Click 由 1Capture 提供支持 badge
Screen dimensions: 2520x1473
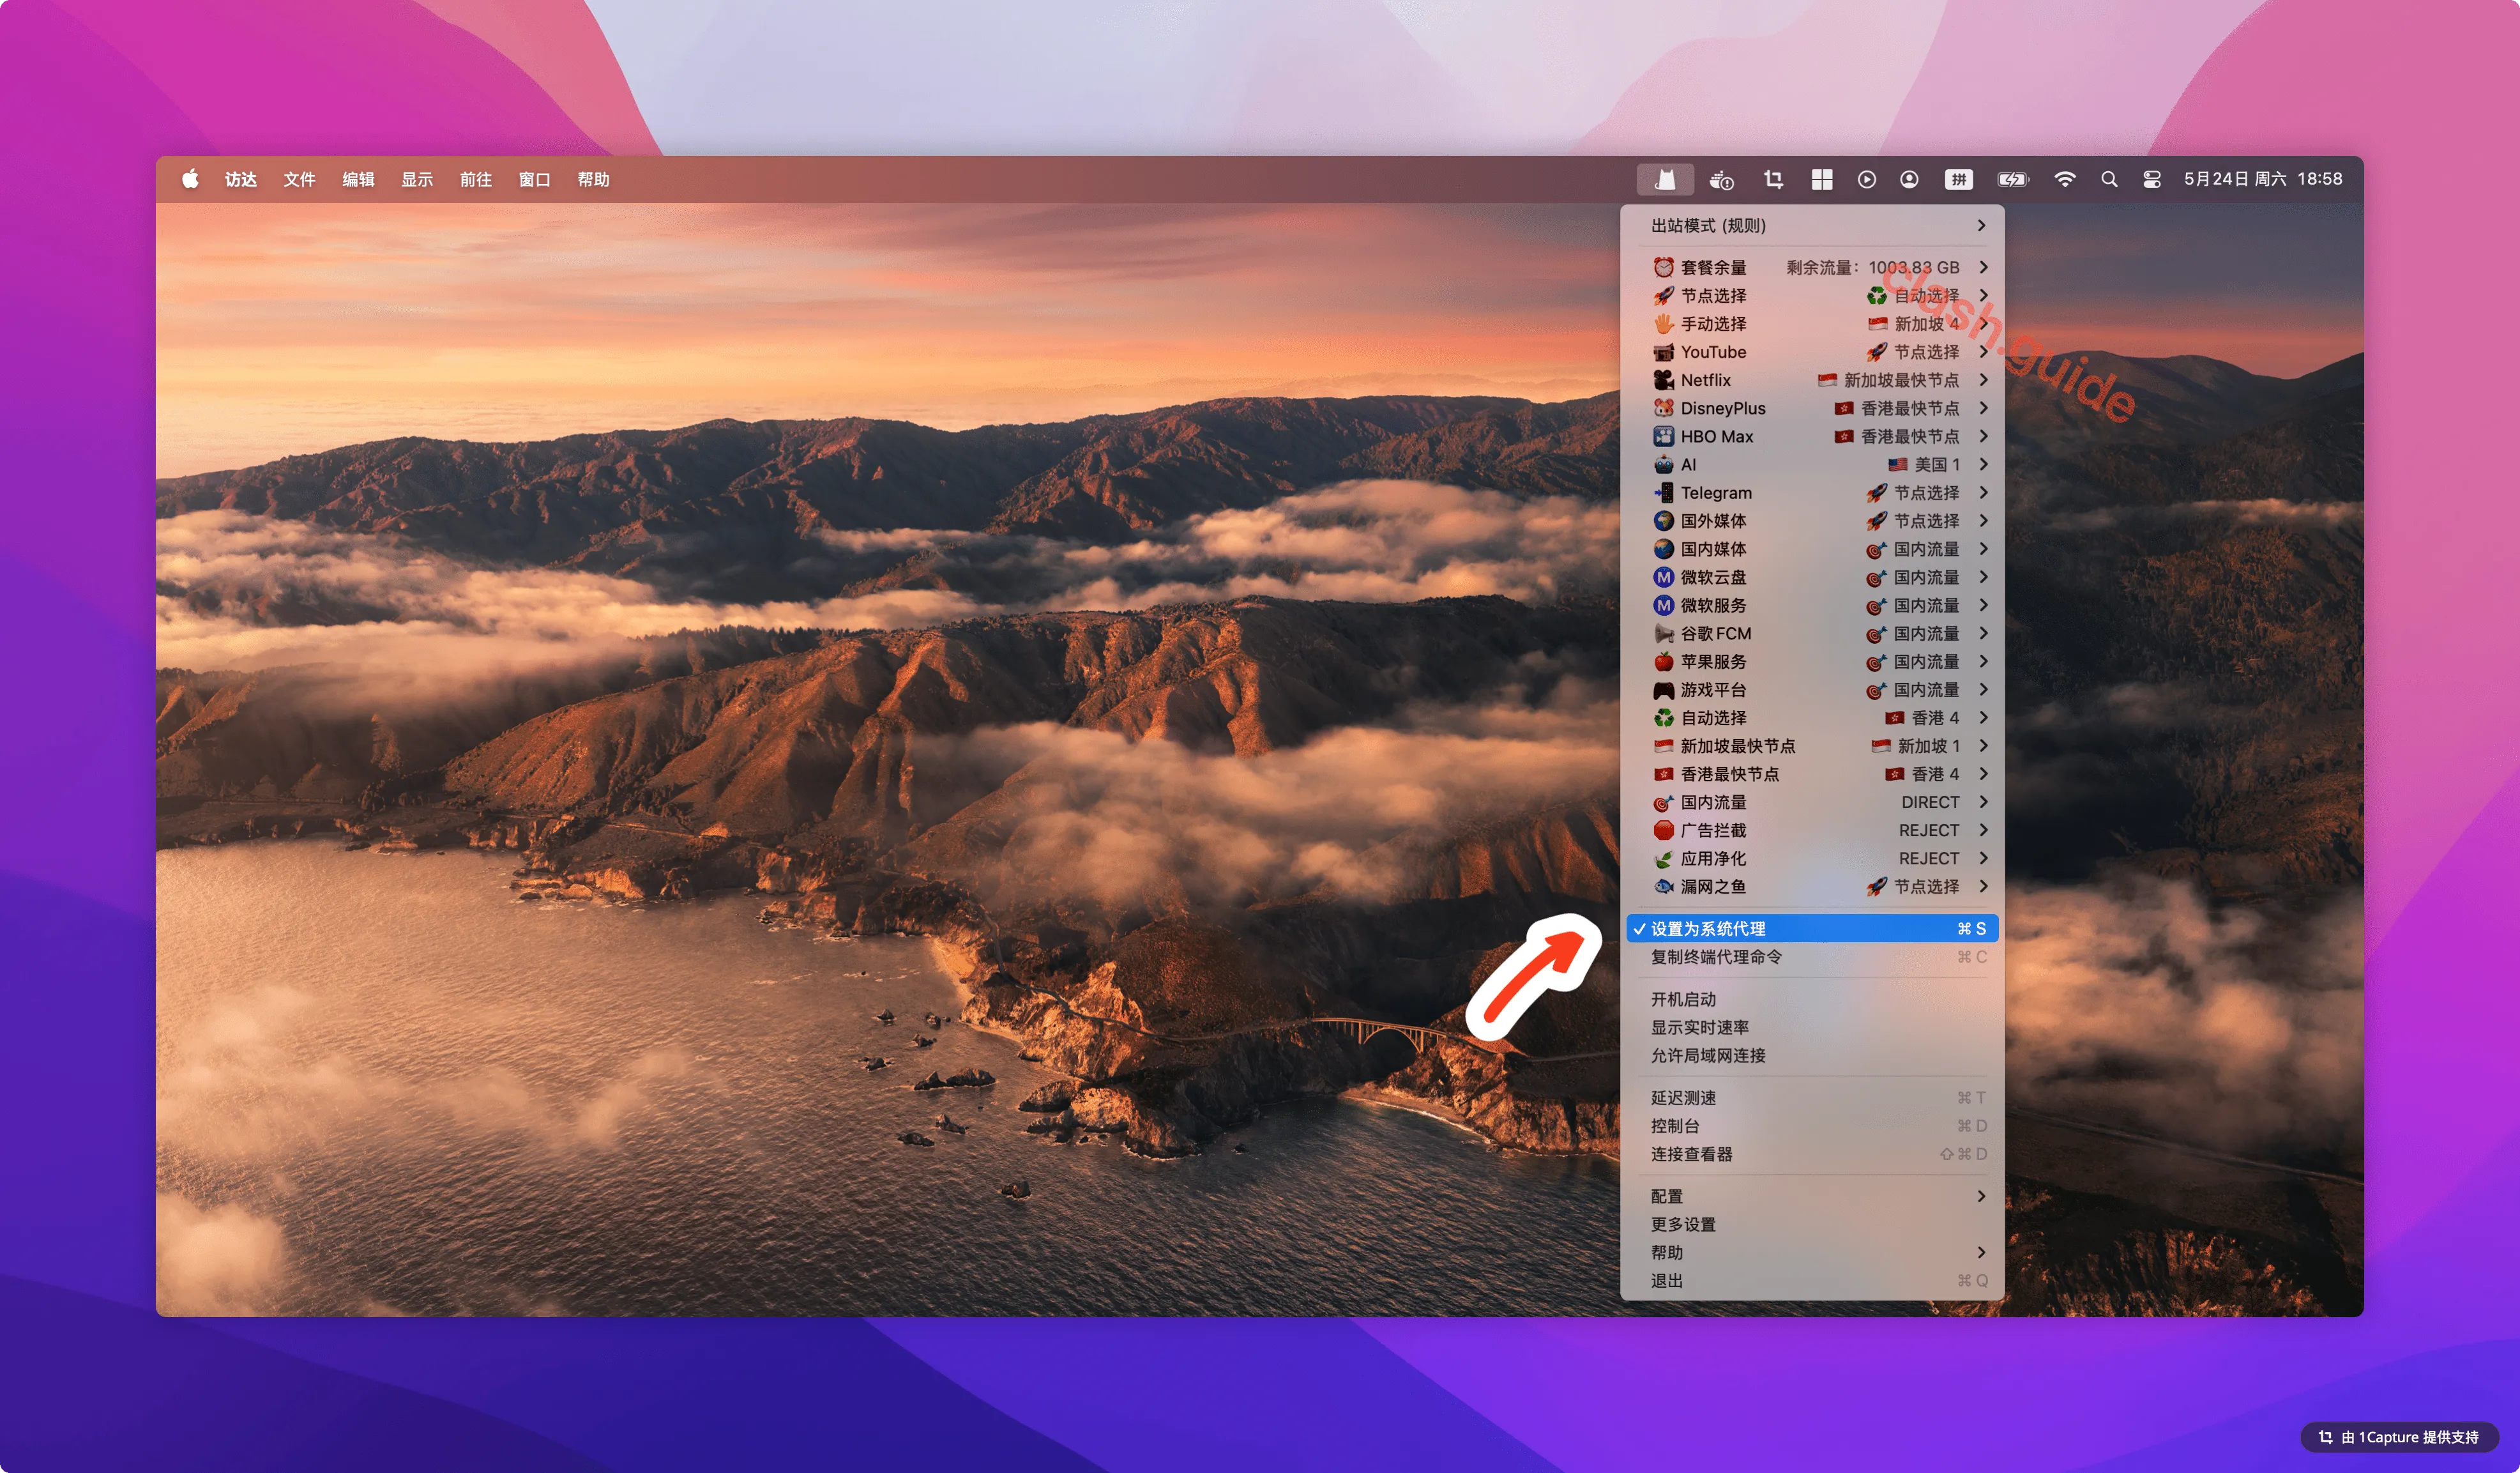[2400, 1437]
